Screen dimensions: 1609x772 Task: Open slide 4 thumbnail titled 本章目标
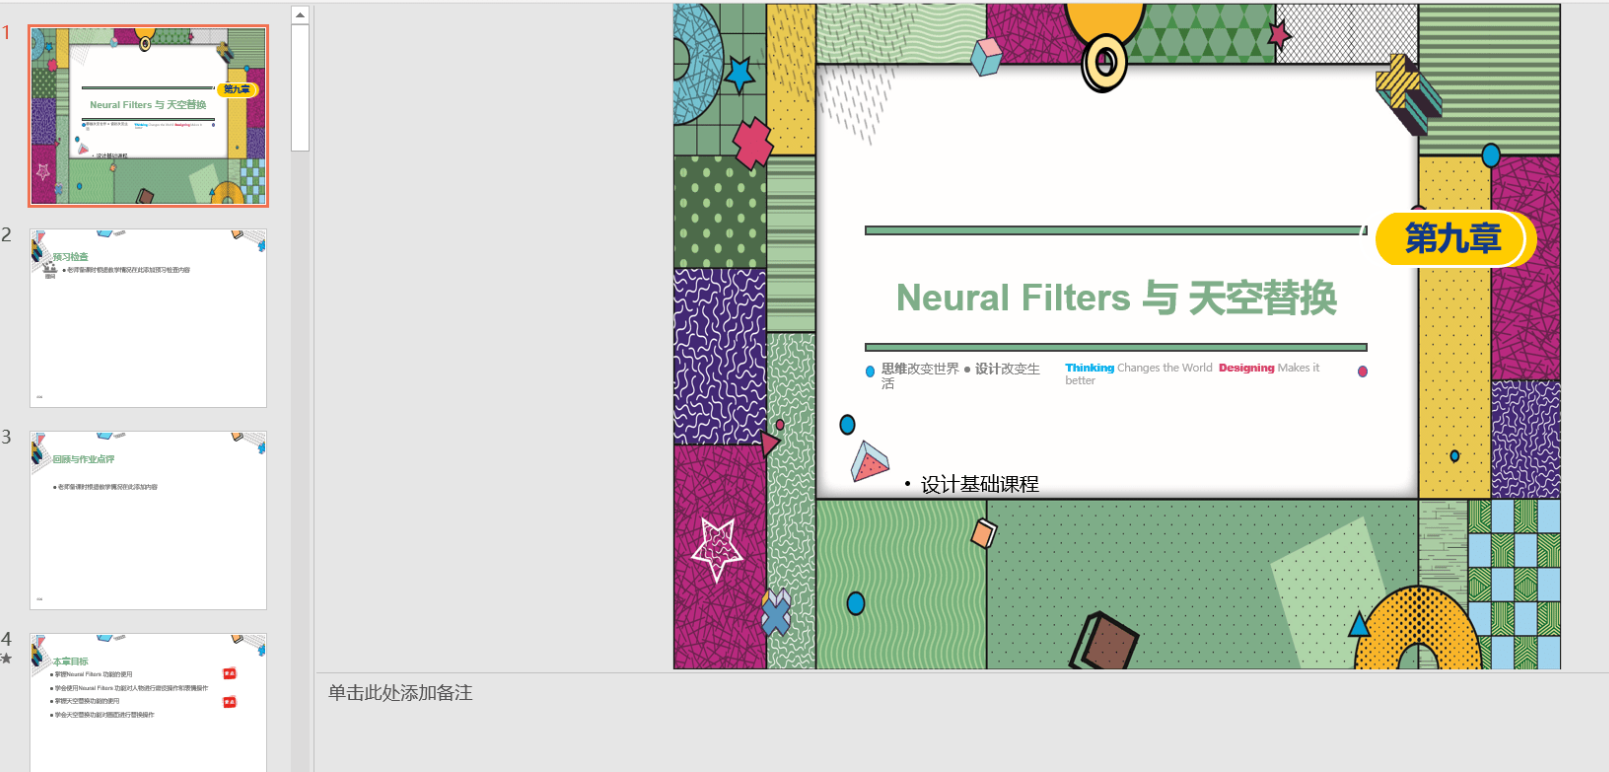coord(148,702)
